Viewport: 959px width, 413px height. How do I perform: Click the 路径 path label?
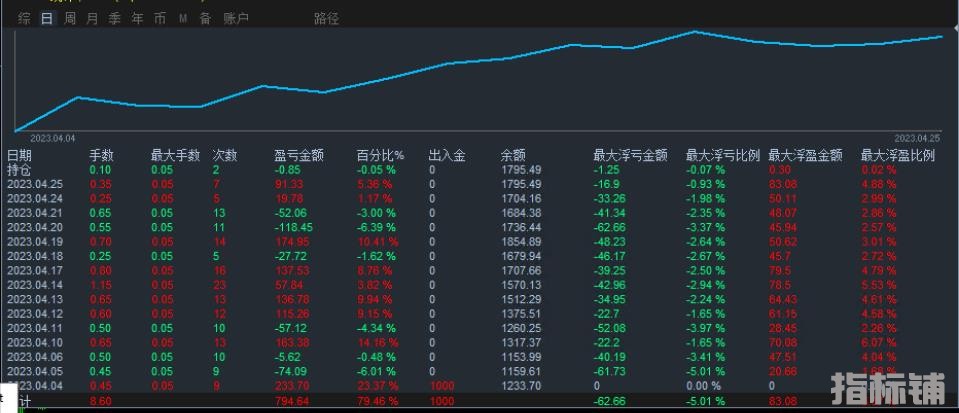(x=327, y=18)
